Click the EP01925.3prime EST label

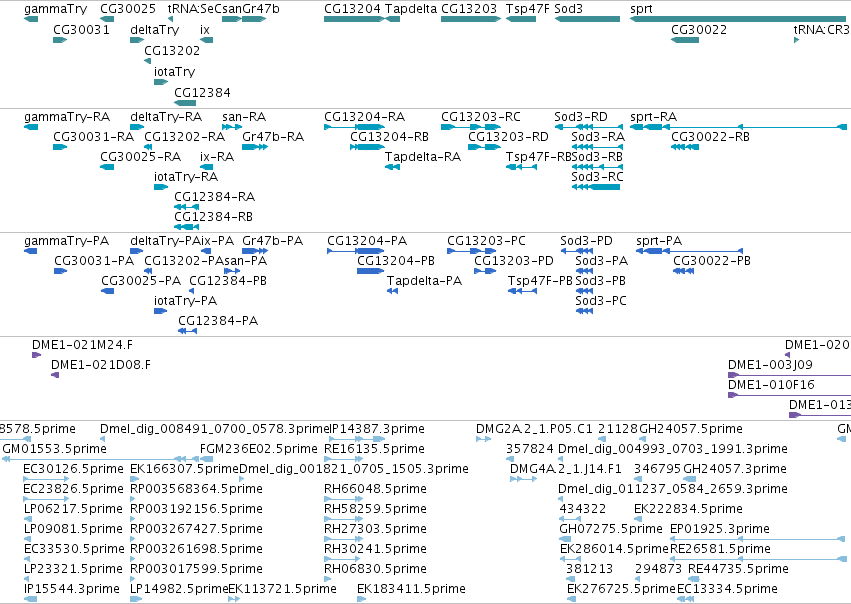[720, 529]
